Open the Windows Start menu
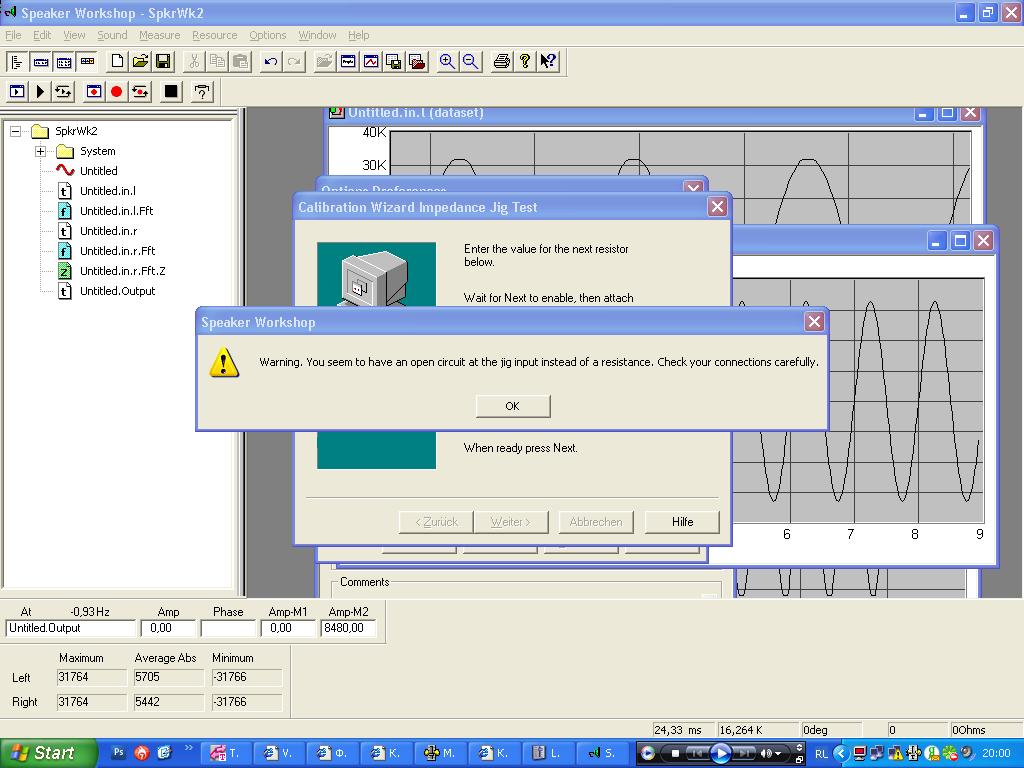 tap(47, 753)
